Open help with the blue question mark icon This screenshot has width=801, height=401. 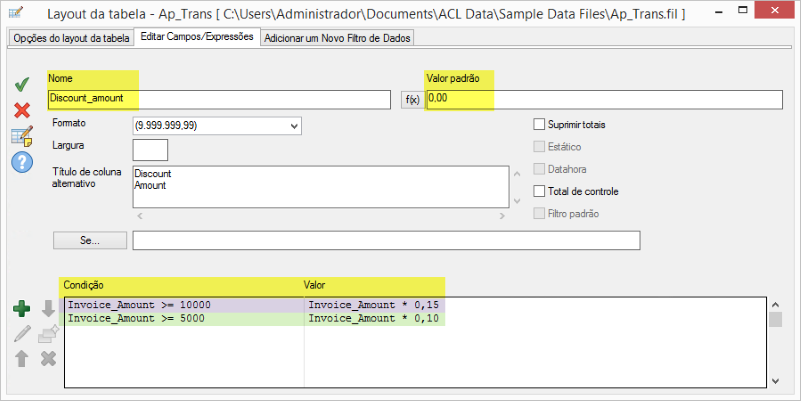click(x=22, y=161)
